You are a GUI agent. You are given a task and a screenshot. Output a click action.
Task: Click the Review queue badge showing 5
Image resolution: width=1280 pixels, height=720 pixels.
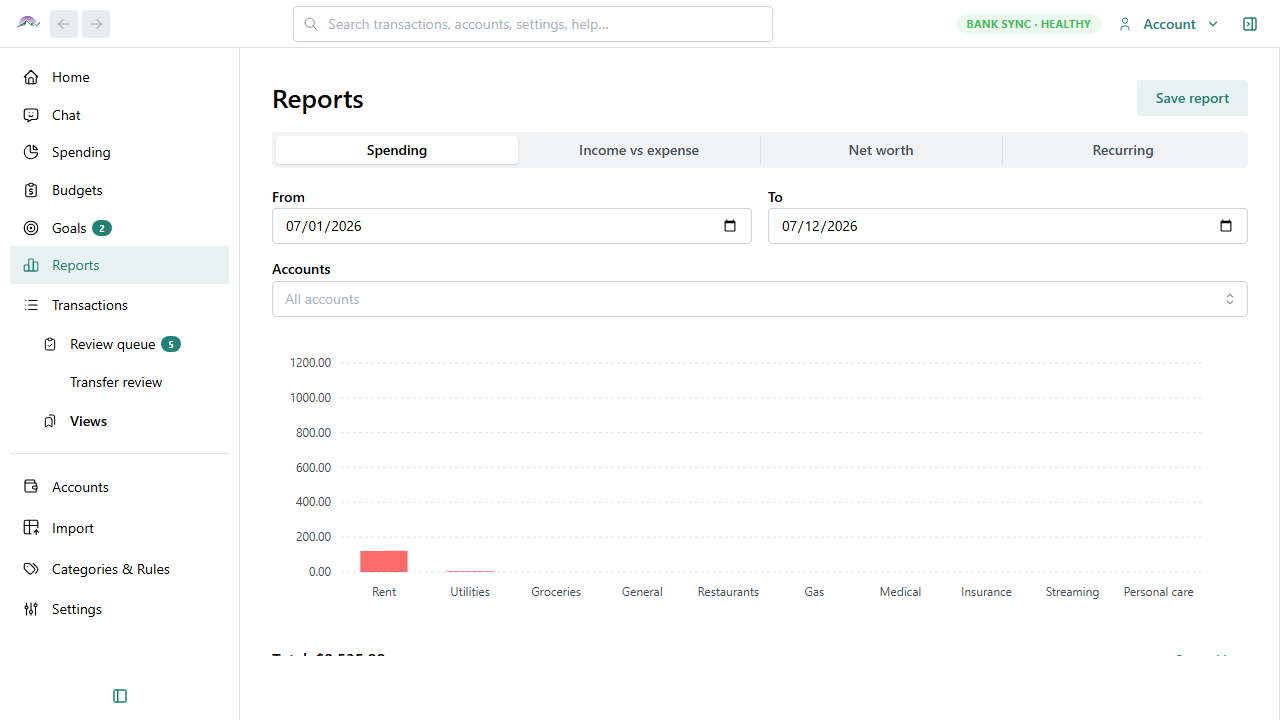(171, 344)
